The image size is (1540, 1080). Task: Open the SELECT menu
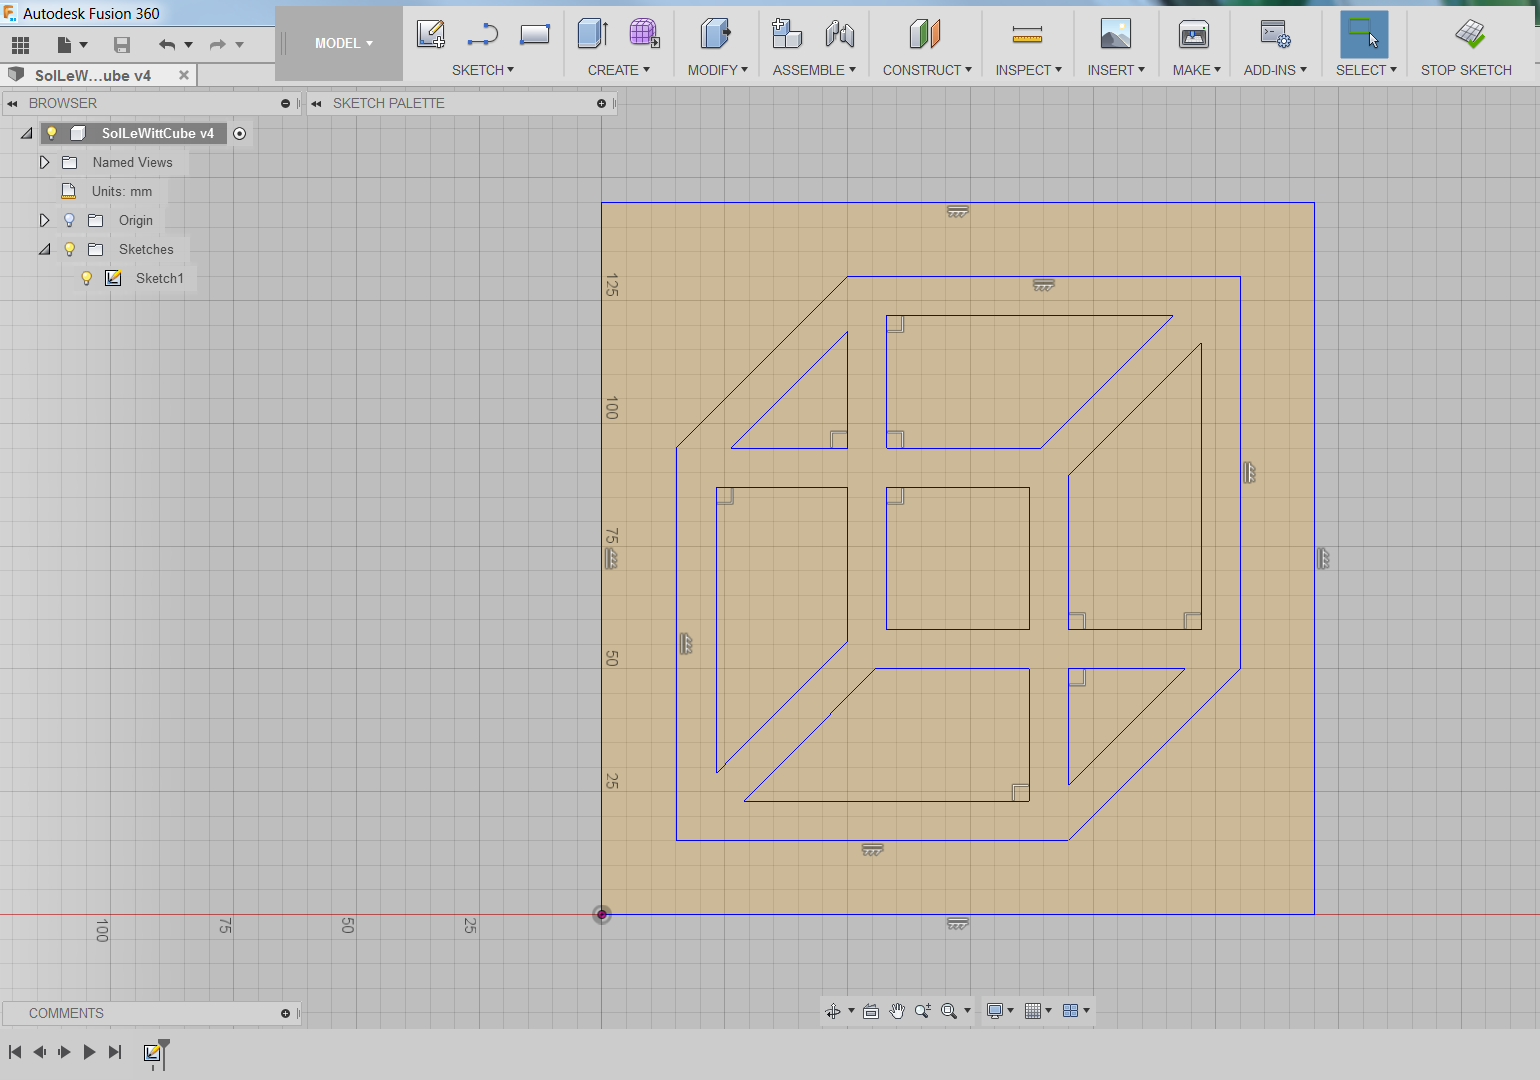pos(1366,70)
